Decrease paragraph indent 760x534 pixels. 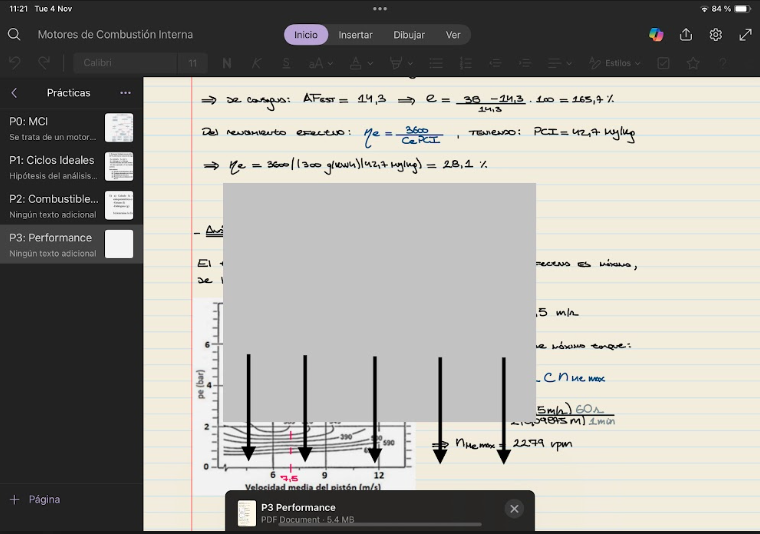point(495,63)
